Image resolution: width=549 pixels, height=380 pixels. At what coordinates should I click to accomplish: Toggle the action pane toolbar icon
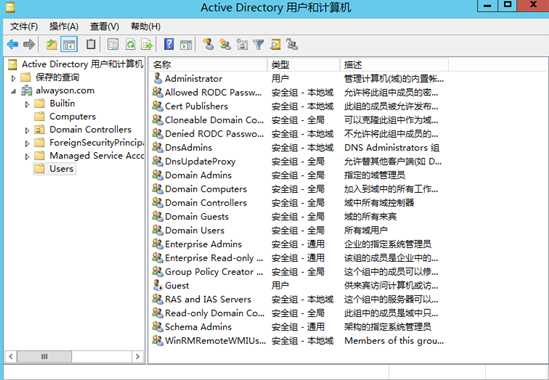(x=186, y=44)
